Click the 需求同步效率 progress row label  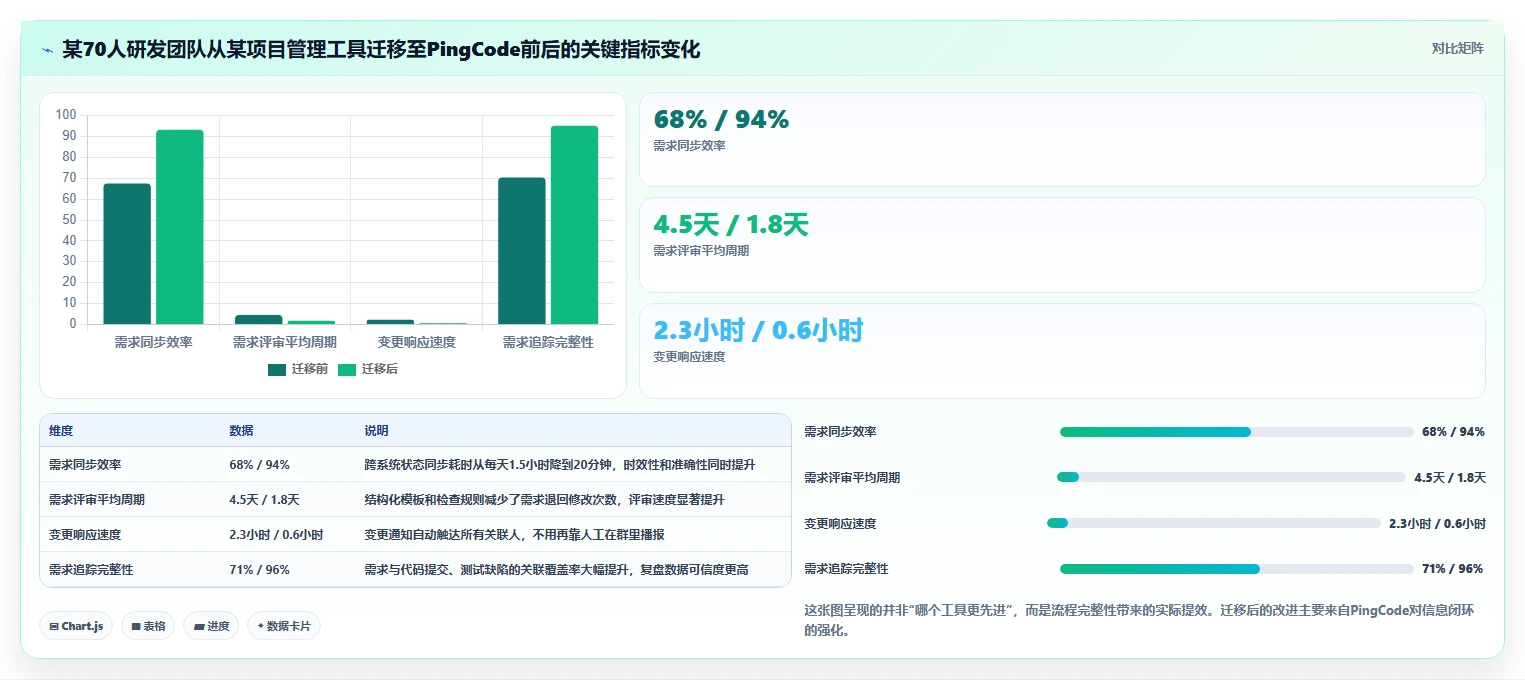click(840, 432)
